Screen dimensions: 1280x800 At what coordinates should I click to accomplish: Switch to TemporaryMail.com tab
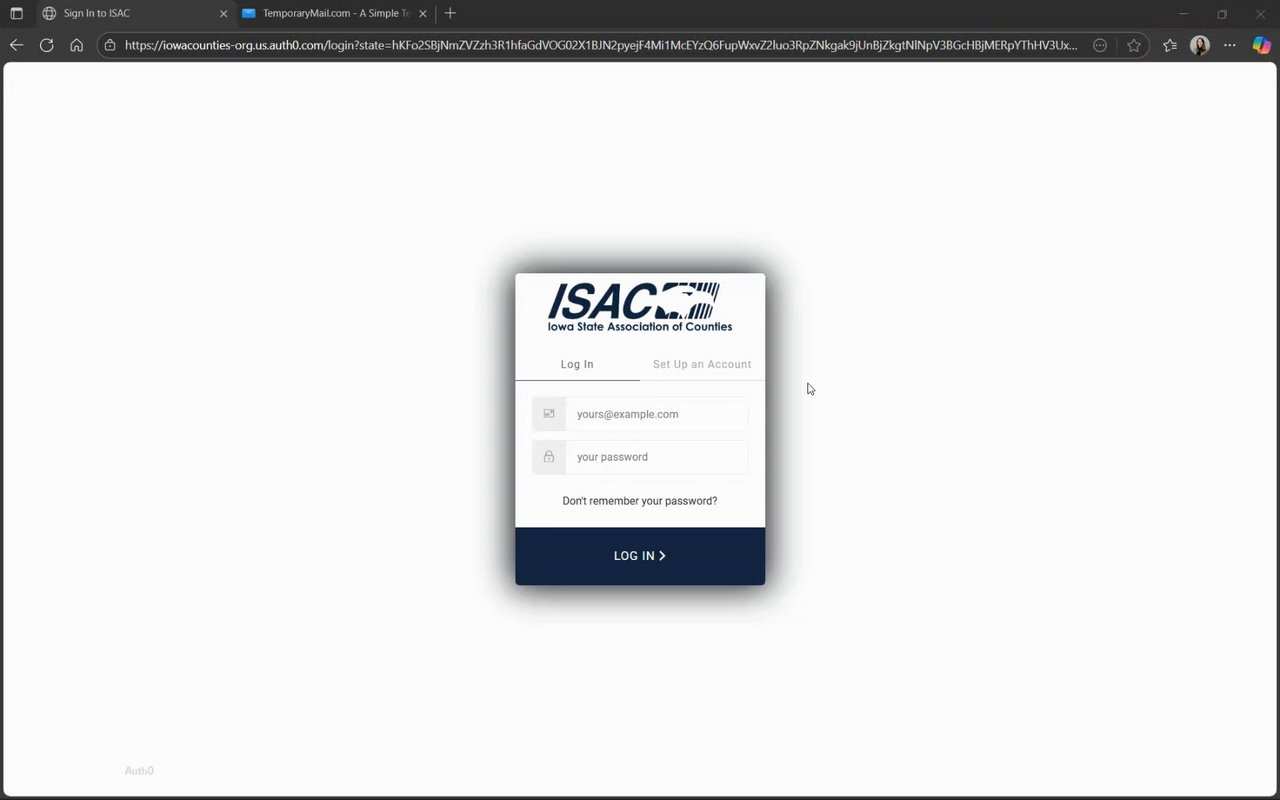click(x=335, y=14)
